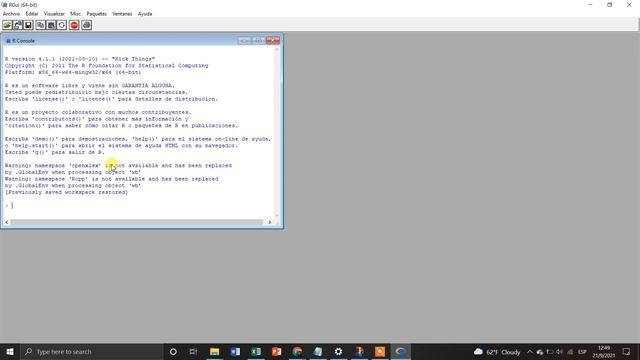The width and height of the screenshot is (640, 360).
Task: Click the "Escriba 'q()' para salir de R" line
Action: [x=55, y=152]
